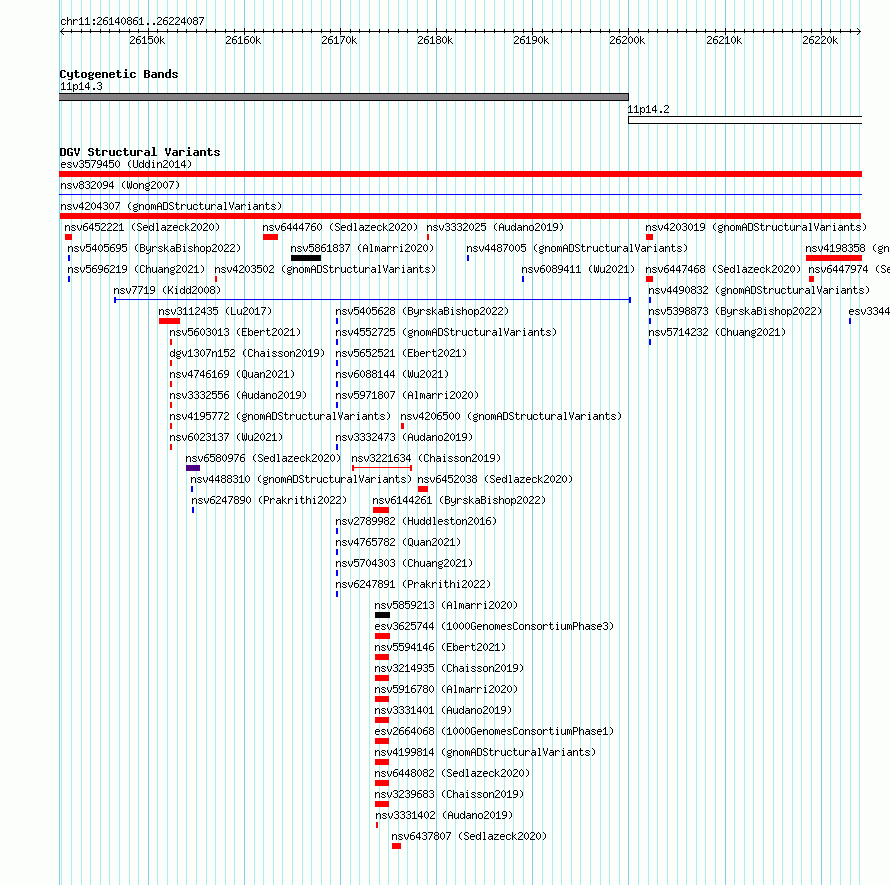Click nsv4203502 (gnomADStructuralVariants) label

coord(325,269)
